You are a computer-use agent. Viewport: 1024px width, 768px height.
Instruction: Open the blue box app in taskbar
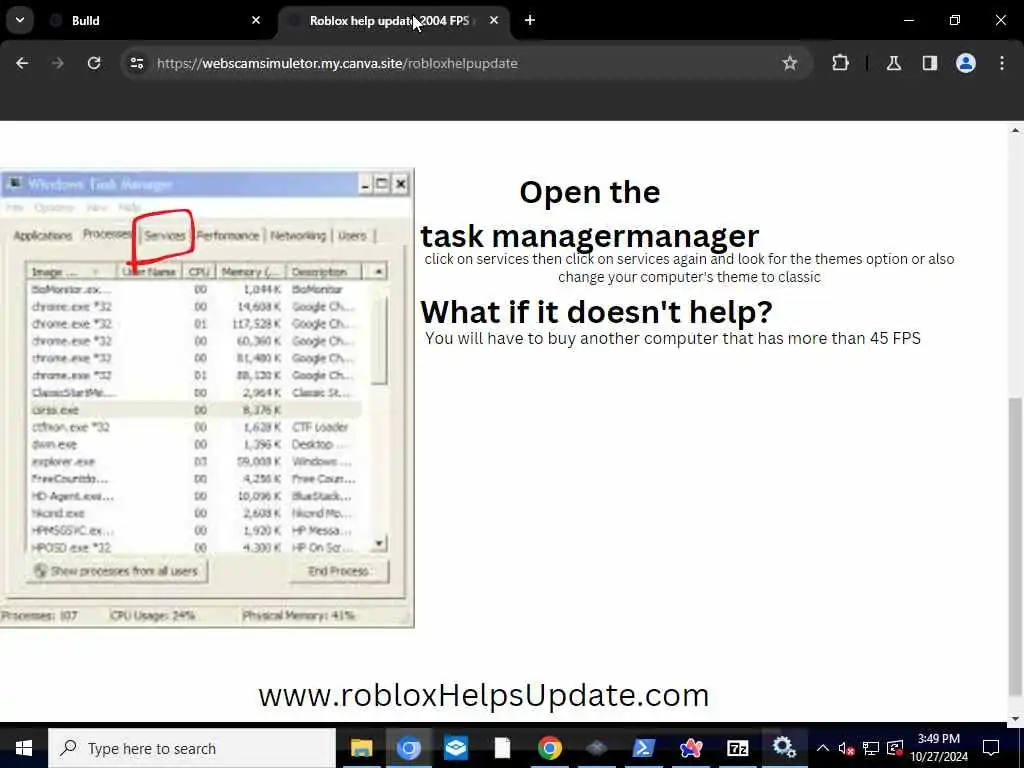pos(456,748)
